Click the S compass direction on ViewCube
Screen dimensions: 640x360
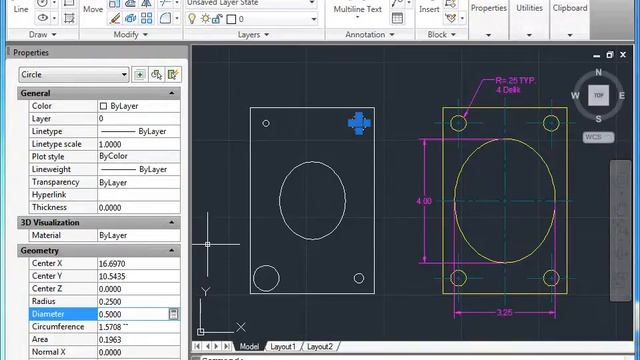pyautogui.click(x=598, y=119)
